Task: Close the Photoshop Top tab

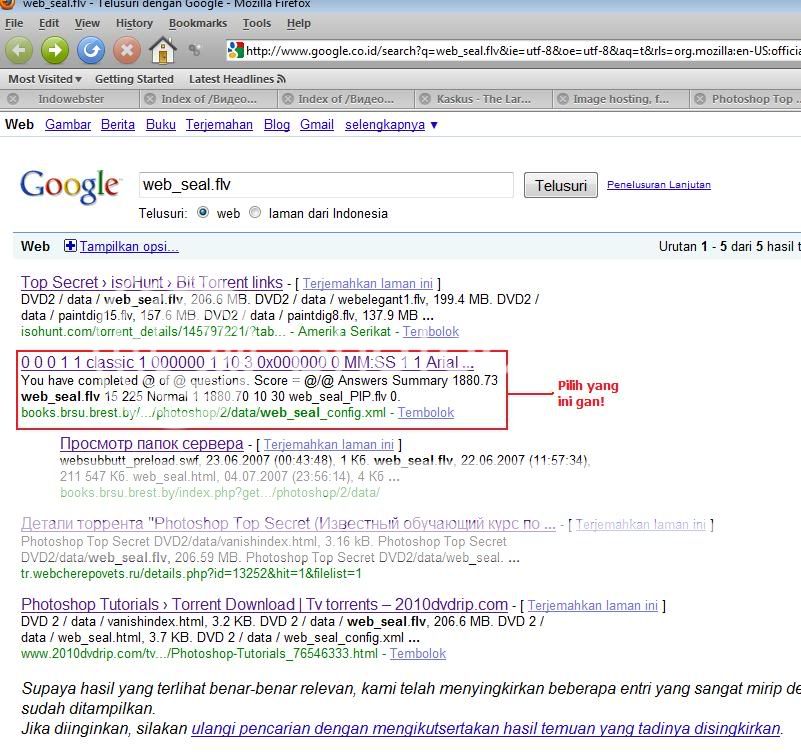Action: pos(700,99)
